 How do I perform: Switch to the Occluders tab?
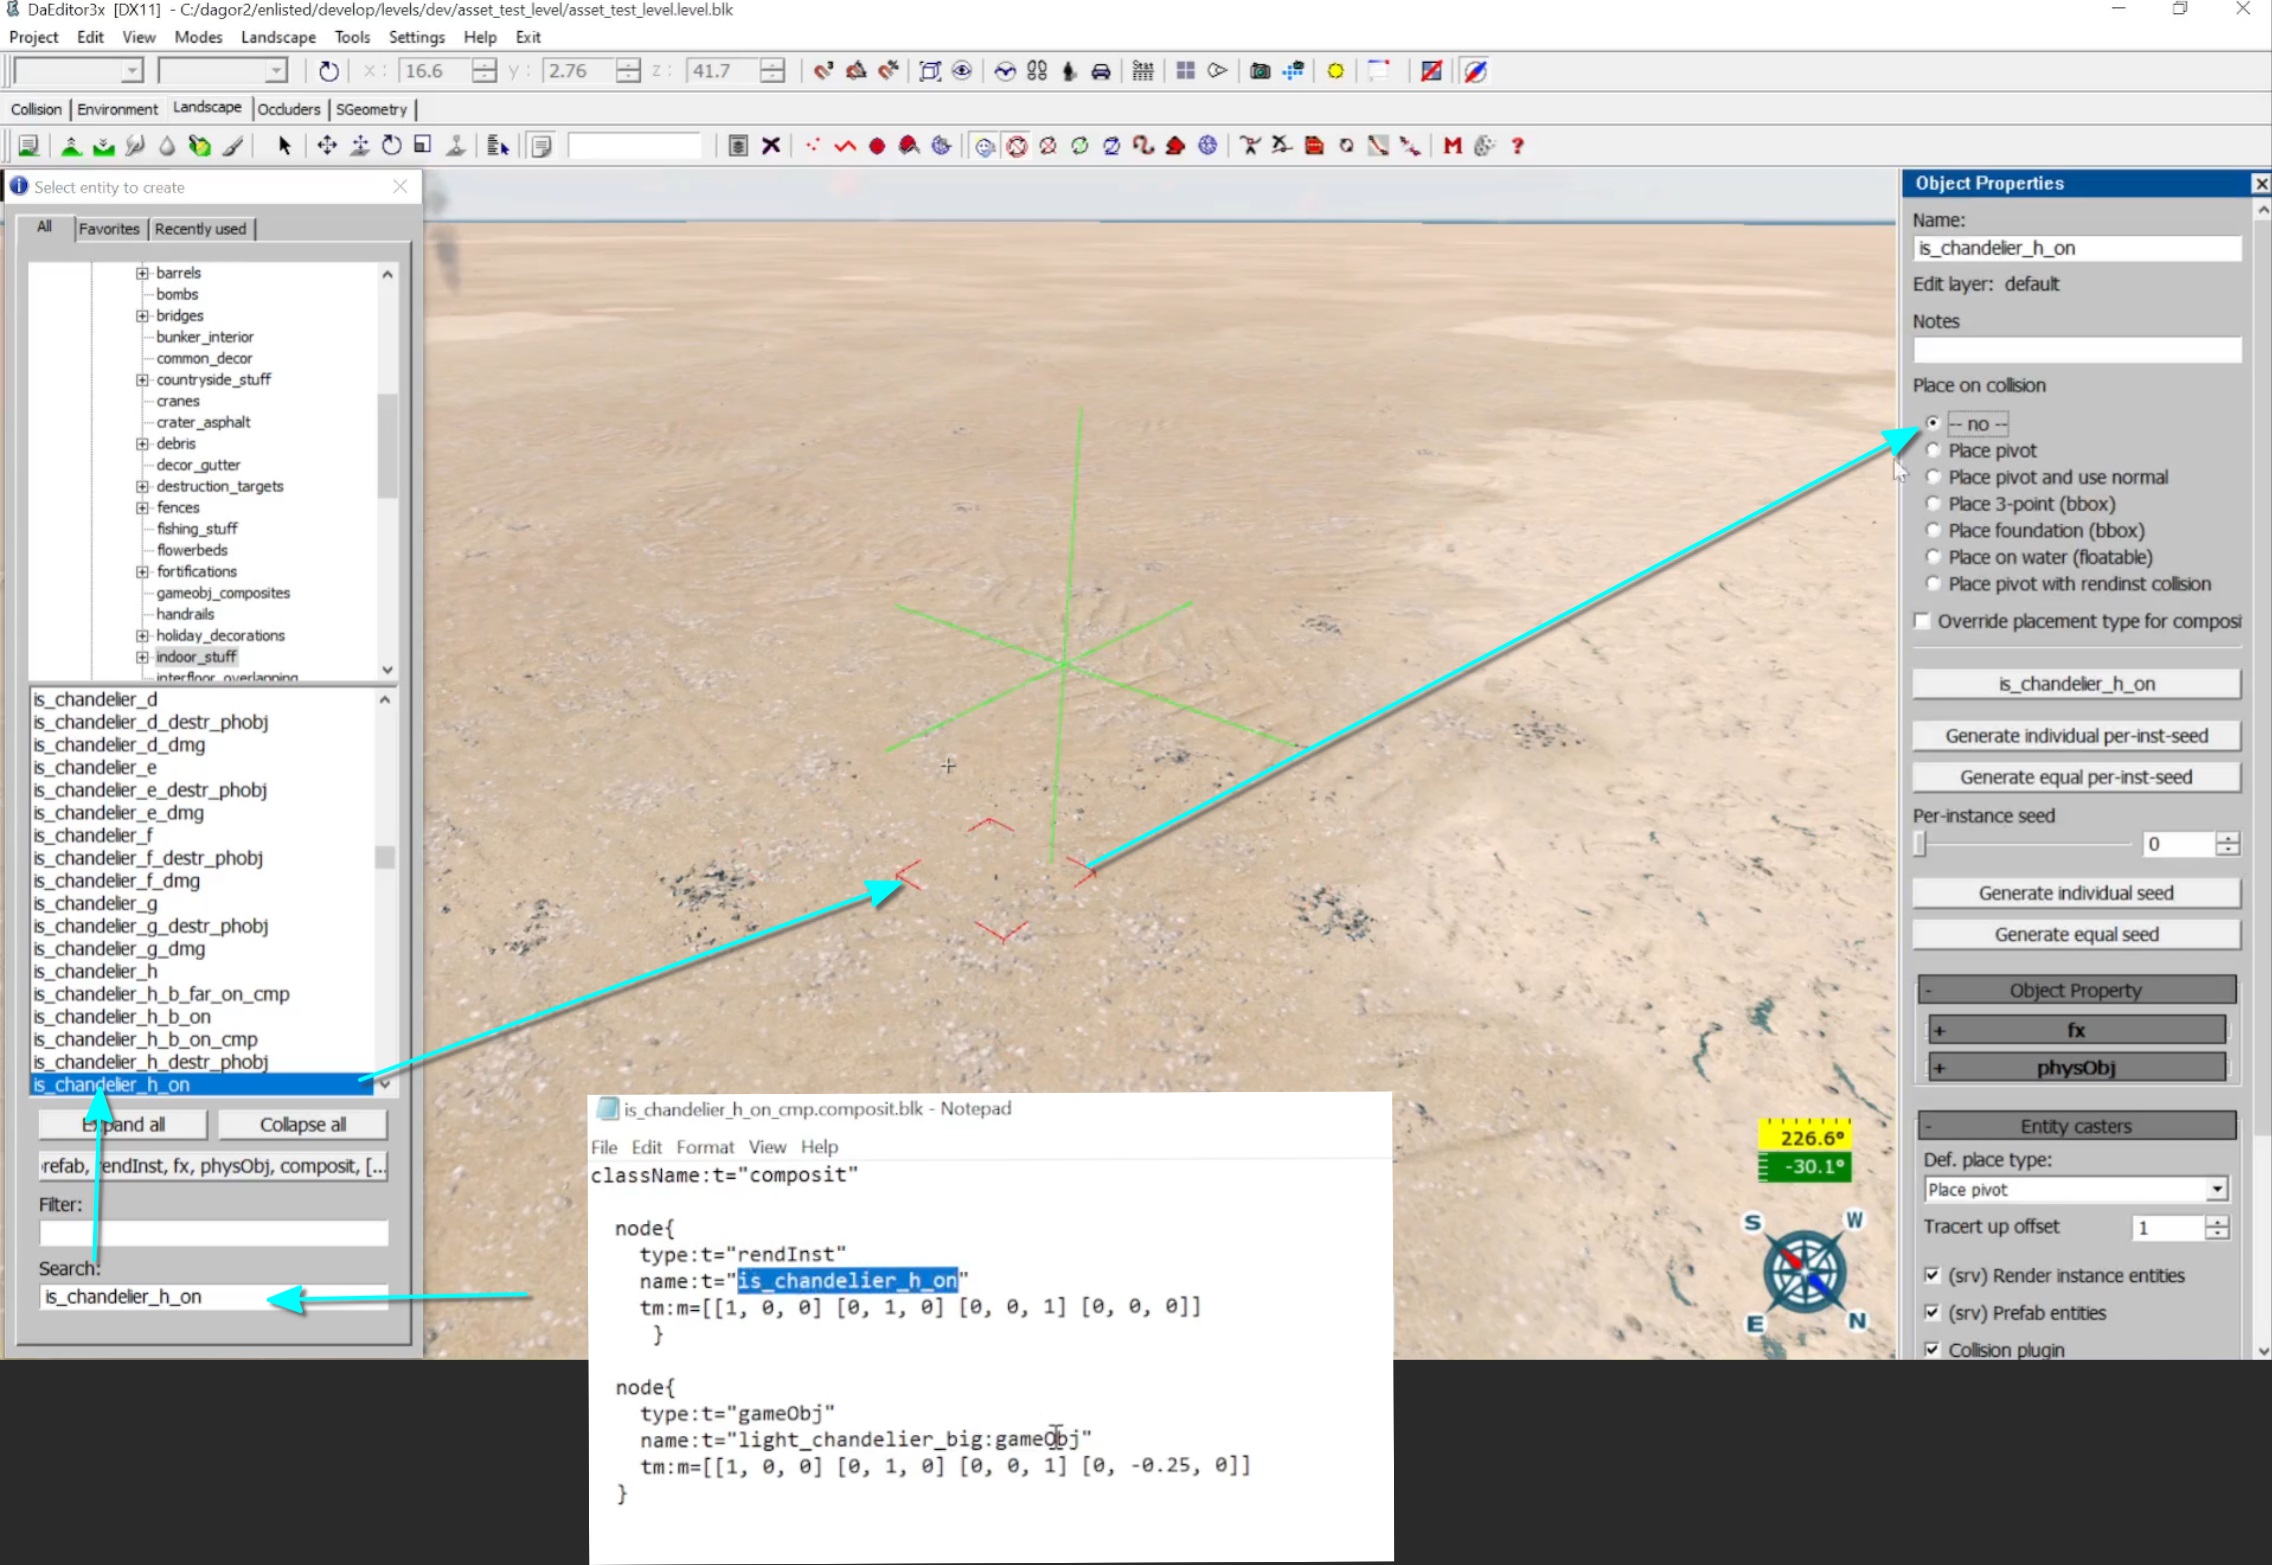click(x=288, y=109)
